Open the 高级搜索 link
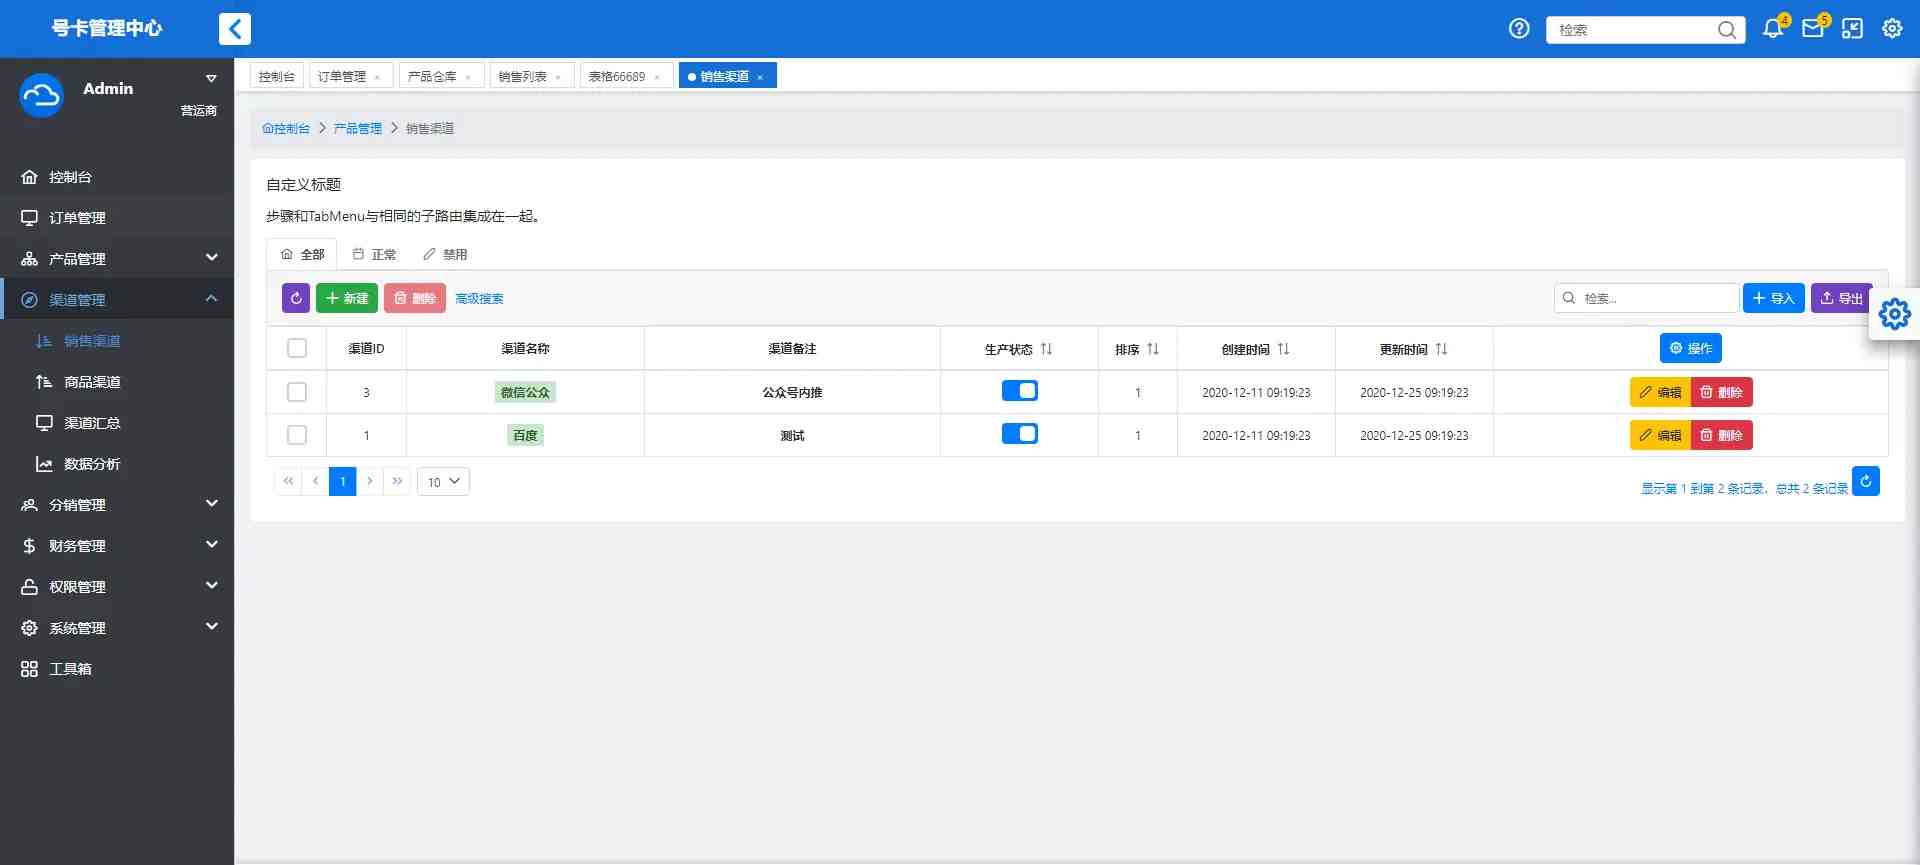This screenshot has height=865, width=1920. (479, 298)
